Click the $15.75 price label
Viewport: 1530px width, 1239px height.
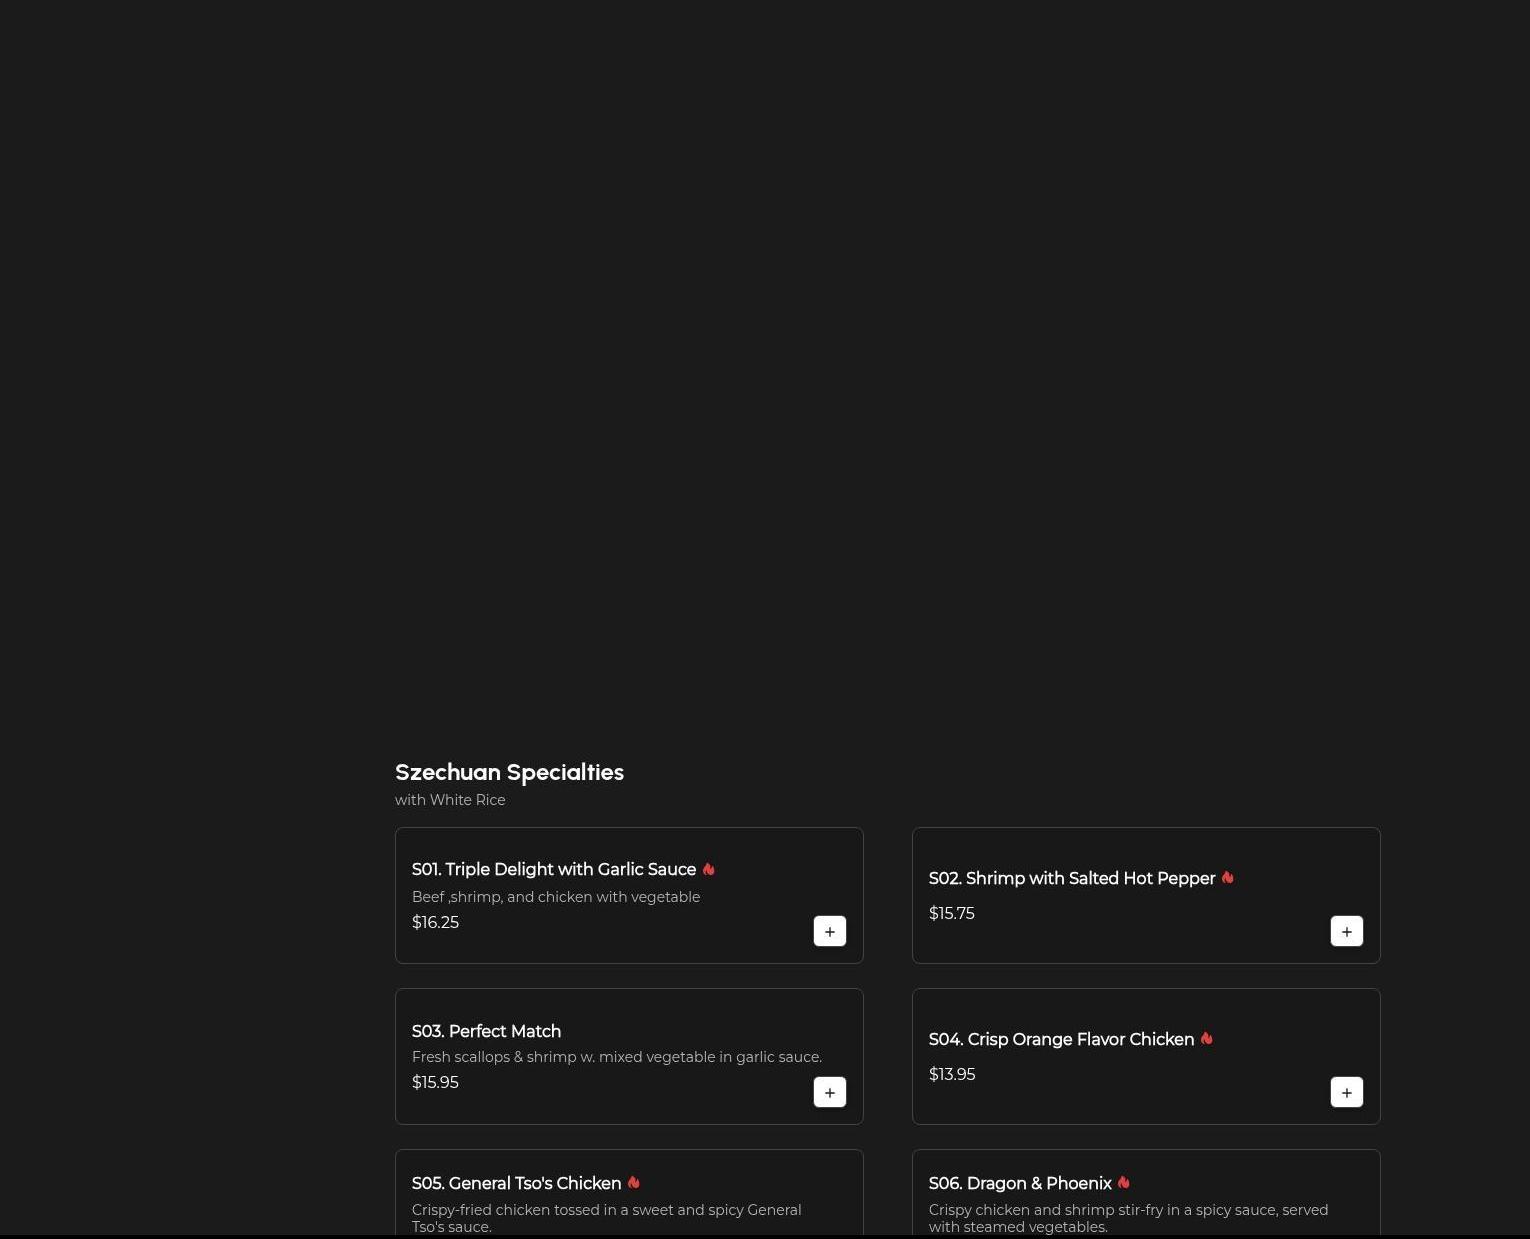(x=952, y=913)
